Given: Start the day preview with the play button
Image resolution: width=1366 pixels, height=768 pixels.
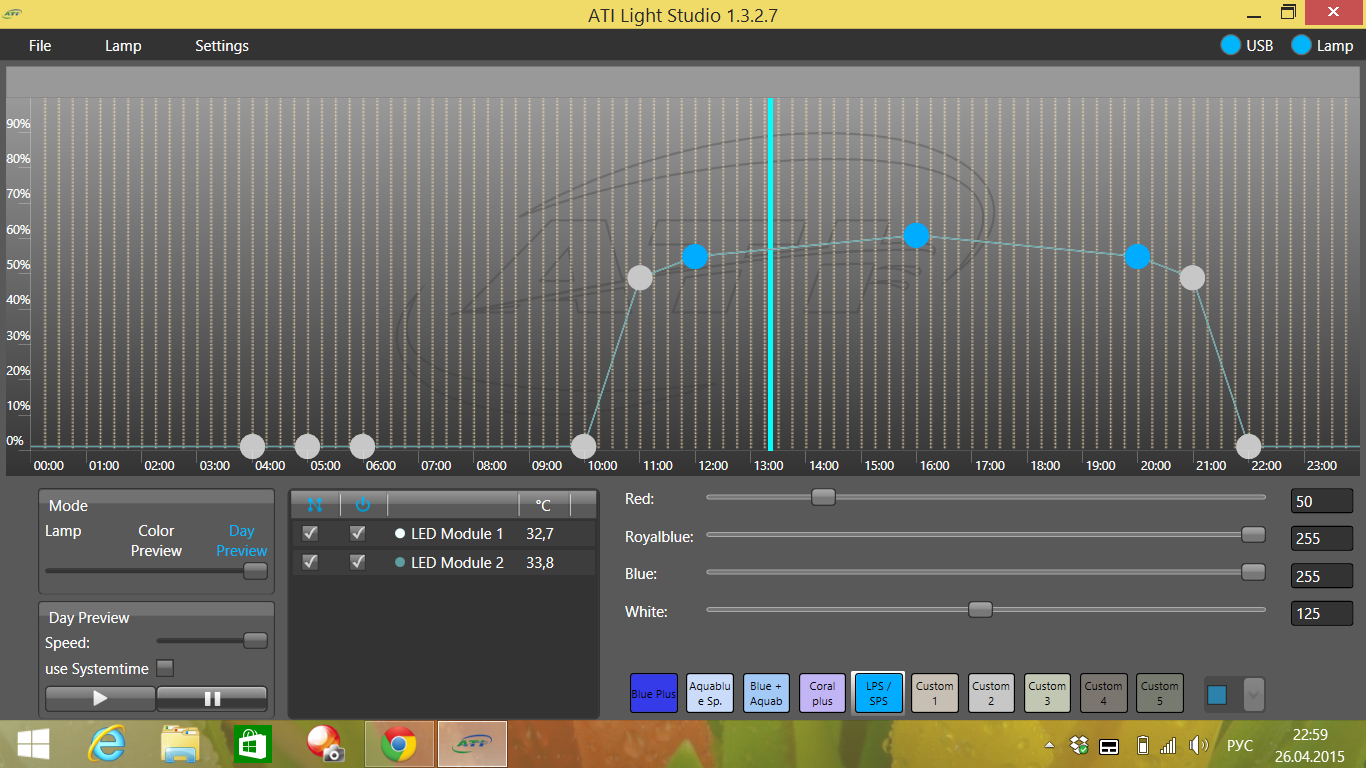Looking at the screenshot, I should 100,698.
